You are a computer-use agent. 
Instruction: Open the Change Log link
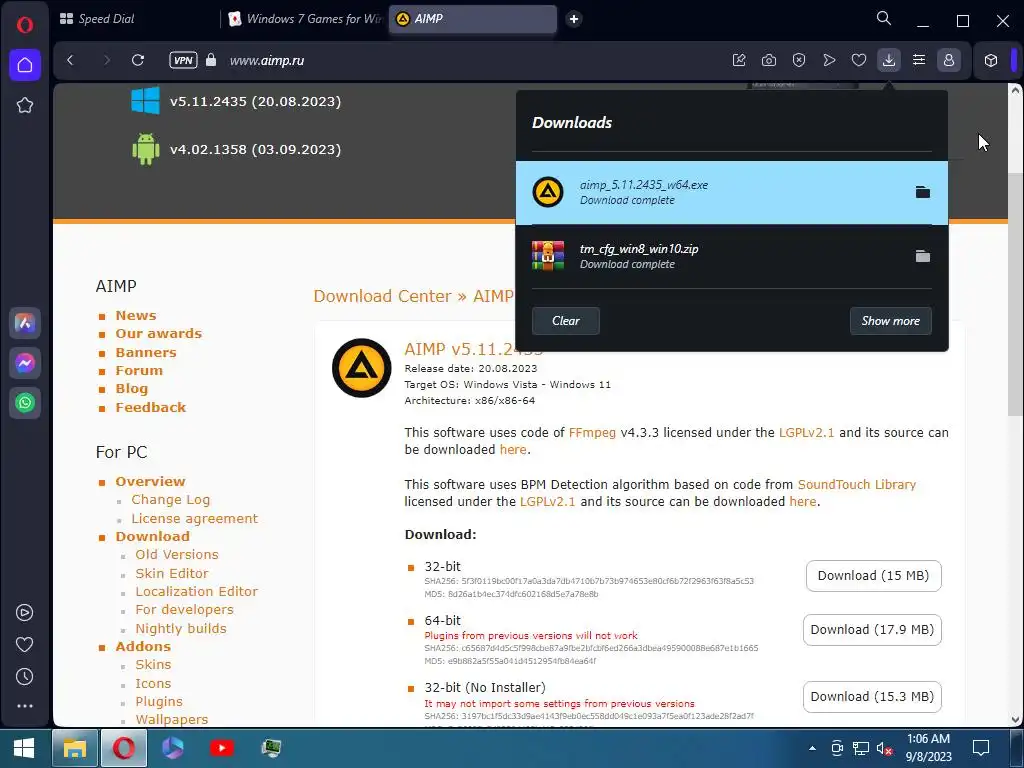click(170, 500)
